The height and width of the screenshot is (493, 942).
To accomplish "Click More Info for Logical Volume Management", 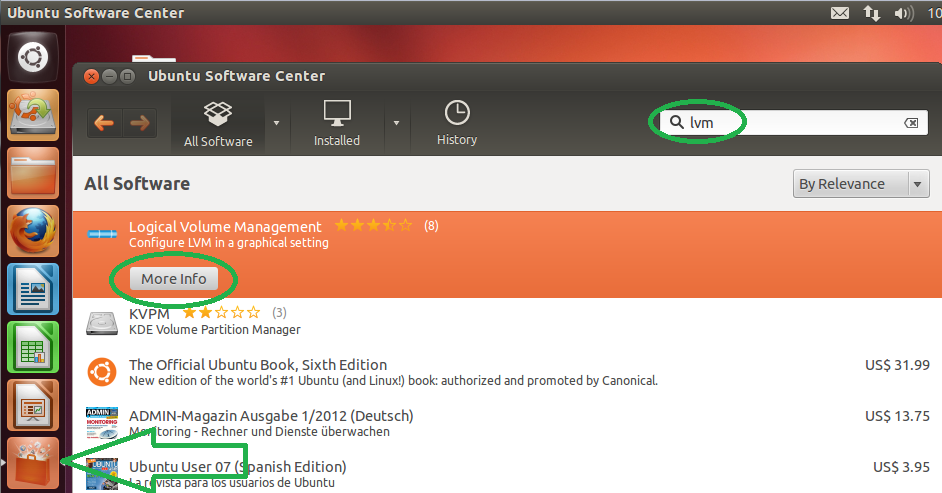I will tap(174, 279).
